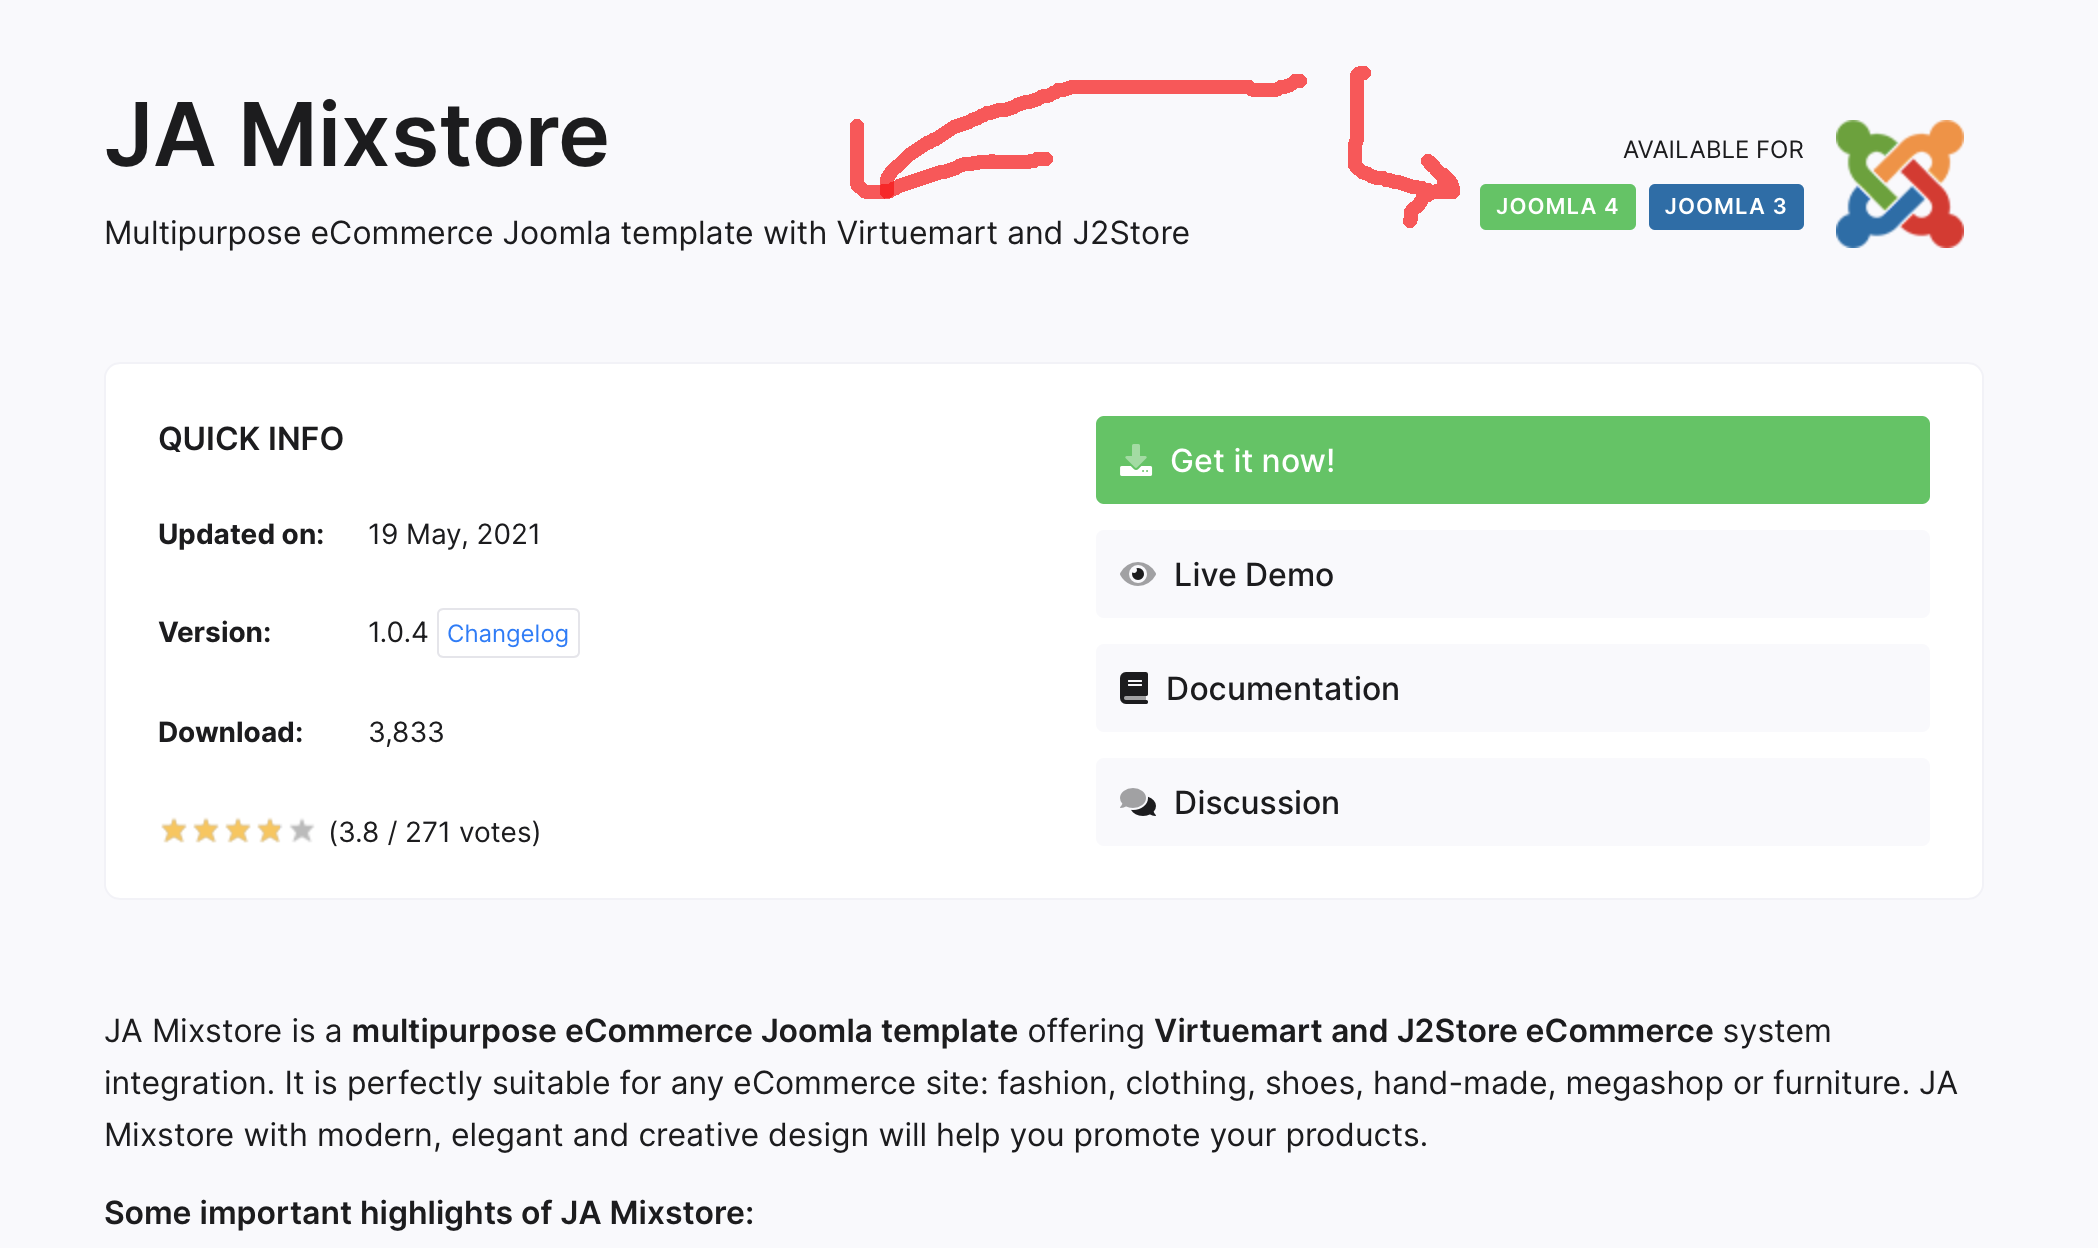
Task: Click the first gold rating star
Action: [174, 831]
